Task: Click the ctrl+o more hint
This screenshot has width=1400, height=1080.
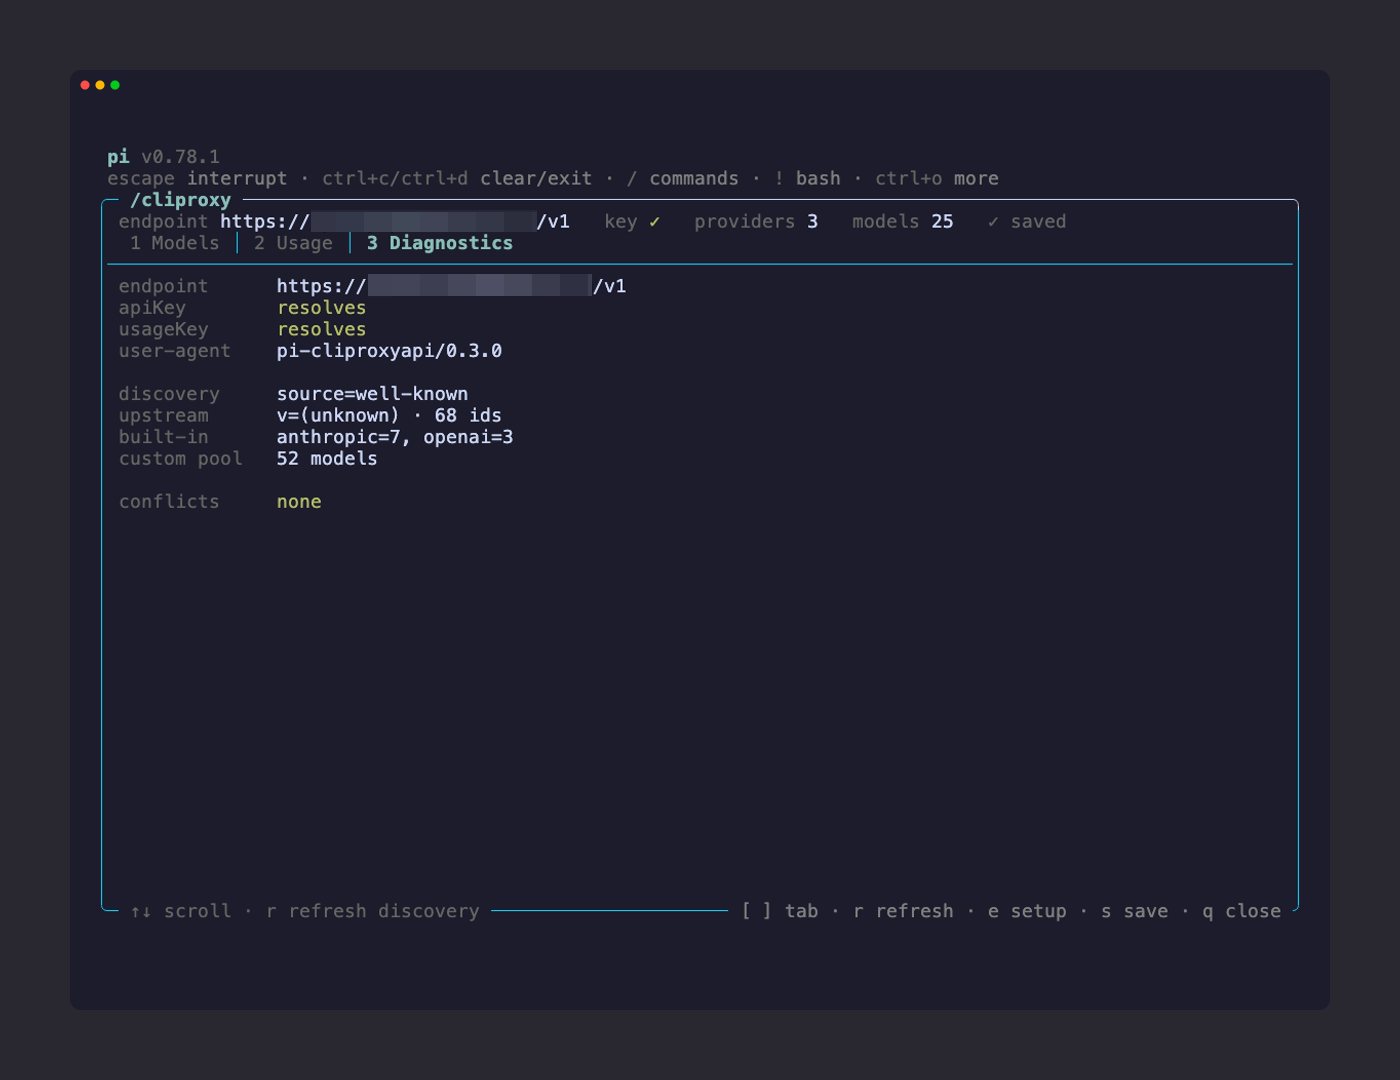Action: coord(937,179)
